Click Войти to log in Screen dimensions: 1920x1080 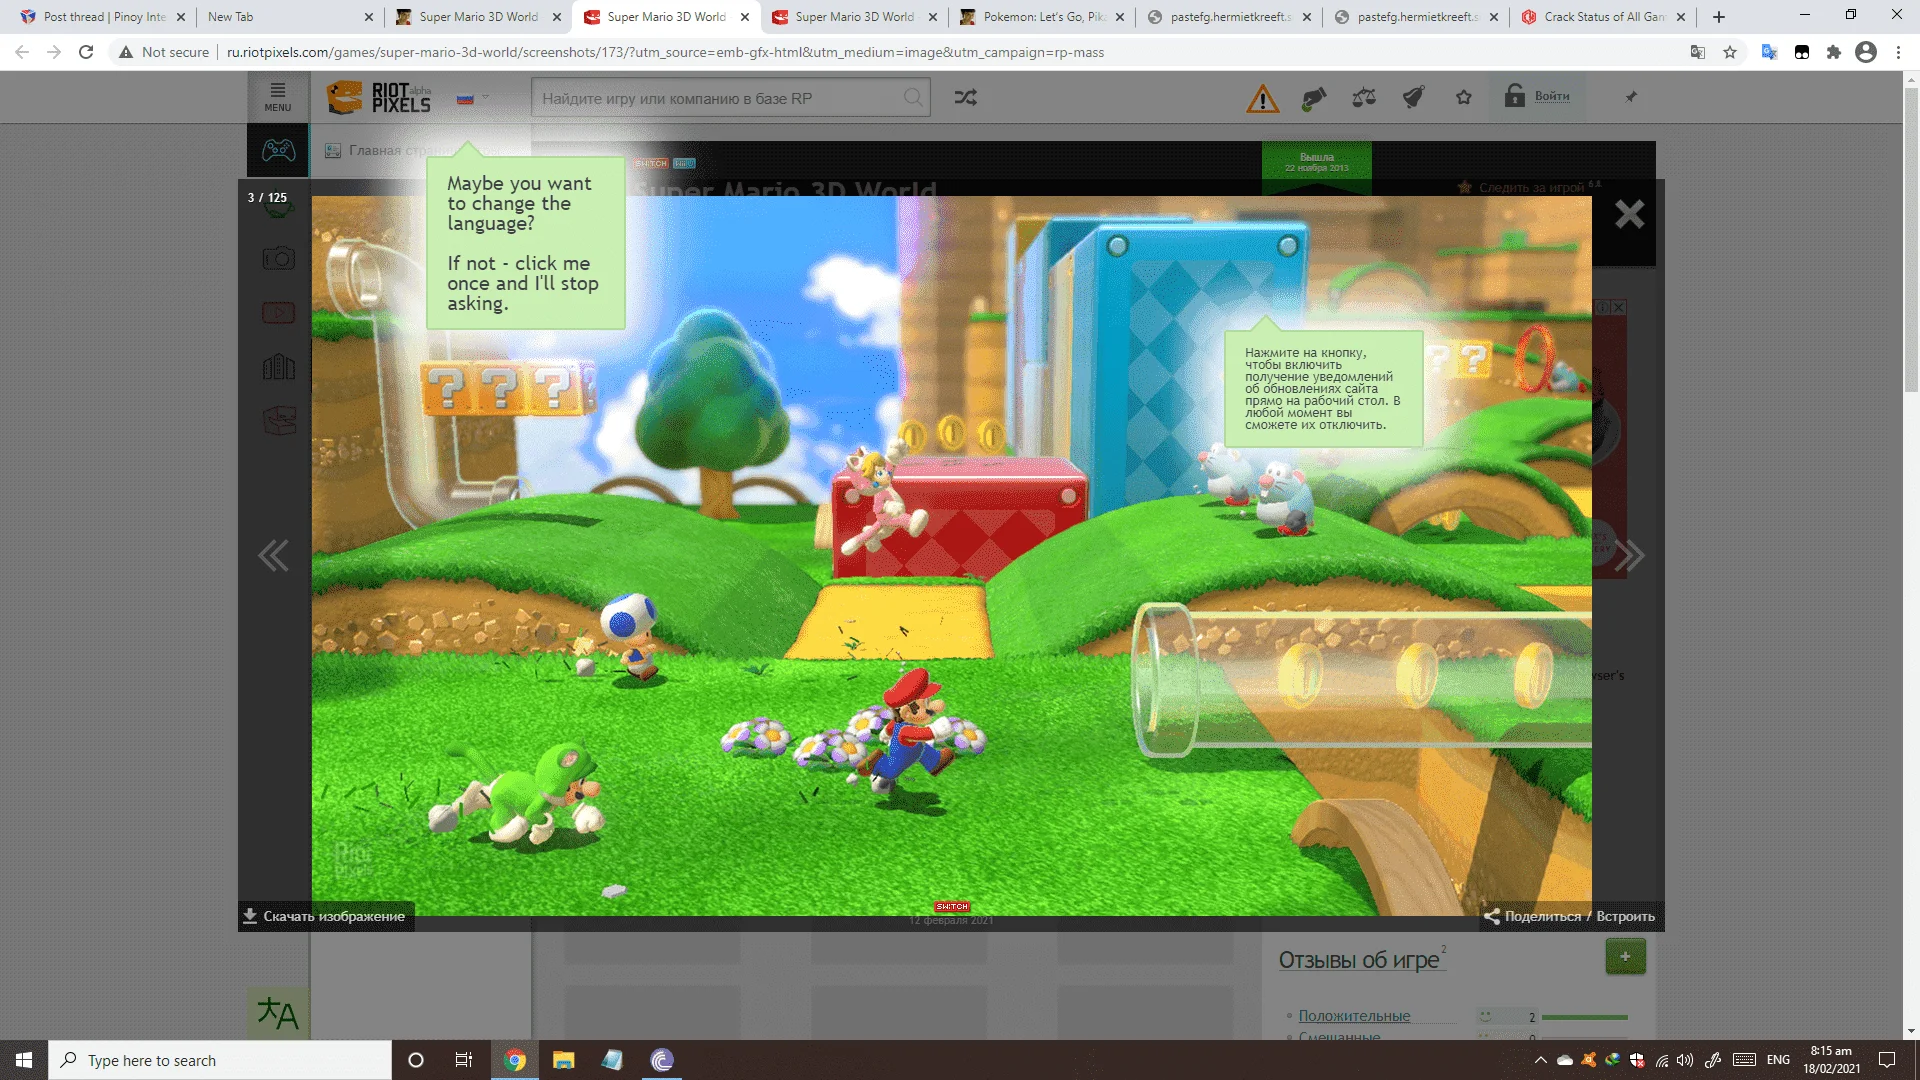coord(1552,96)
